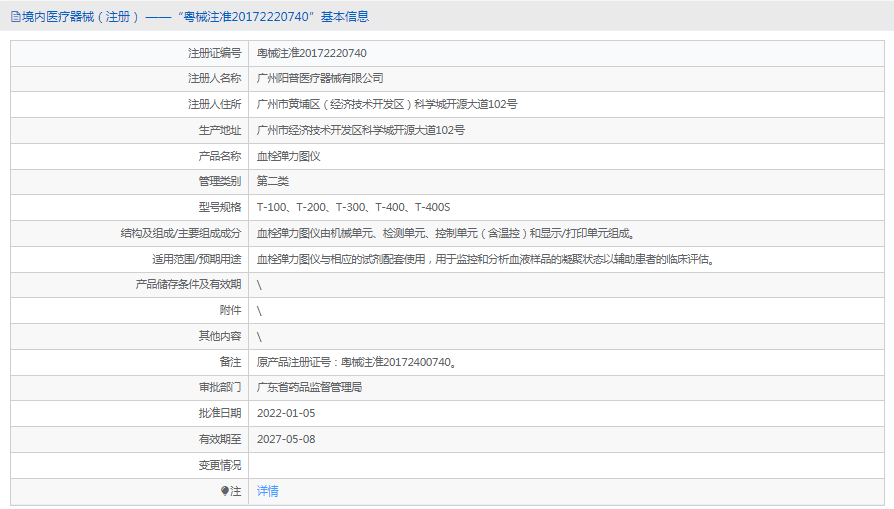Image resolution: width=894 pixels, height=509 pixels.
Task: Select the intended use description text
Action: (485, 259)
